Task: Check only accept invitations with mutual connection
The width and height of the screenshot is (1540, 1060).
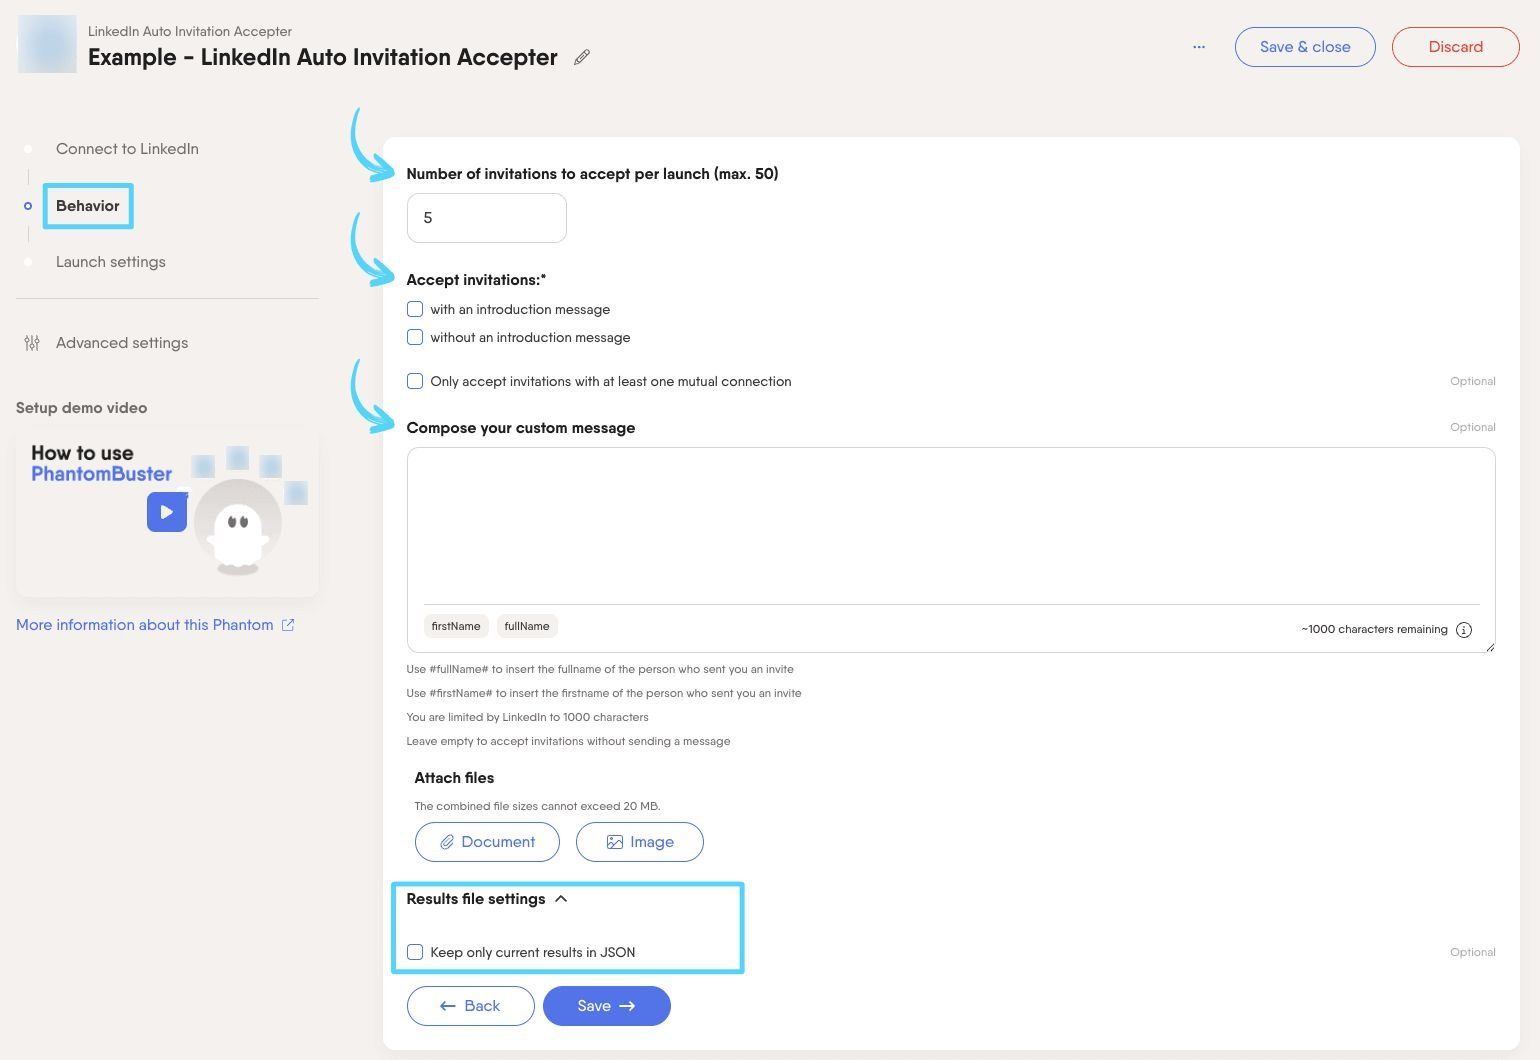Action: coord(415,381)
